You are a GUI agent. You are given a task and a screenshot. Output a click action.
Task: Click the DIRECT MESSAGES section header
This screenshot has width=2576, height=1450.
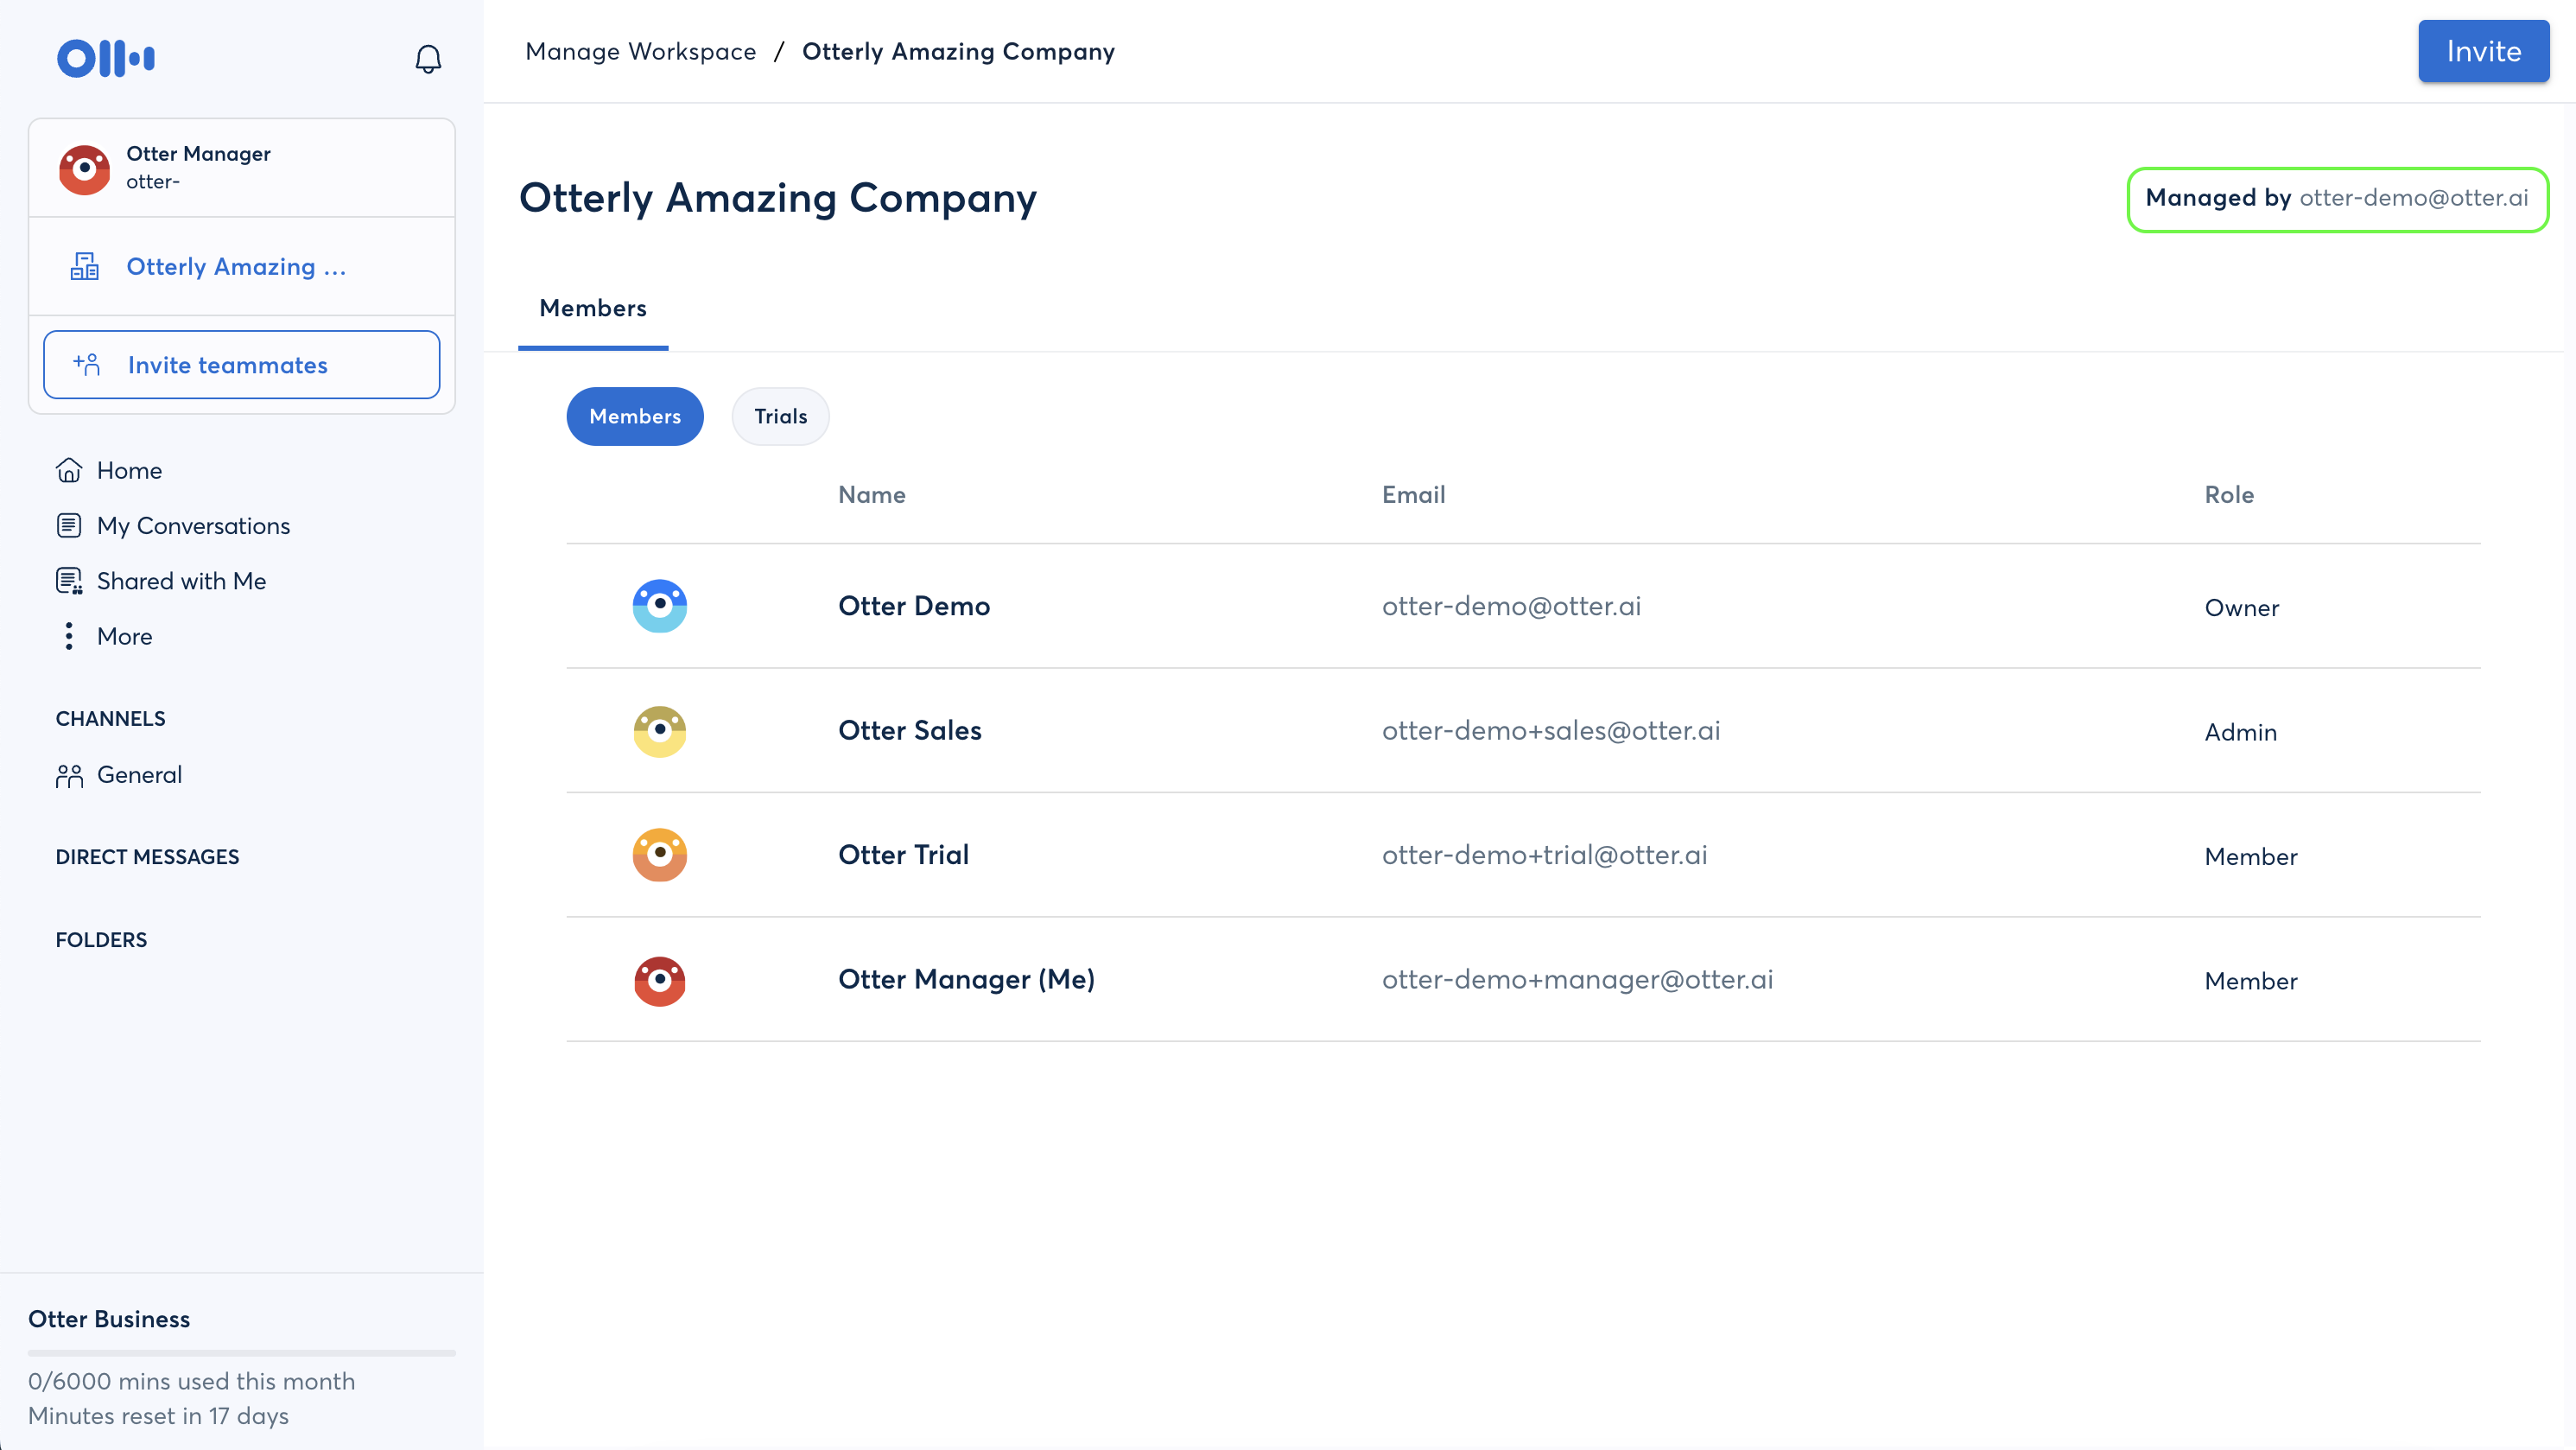[x=147, y=856]
